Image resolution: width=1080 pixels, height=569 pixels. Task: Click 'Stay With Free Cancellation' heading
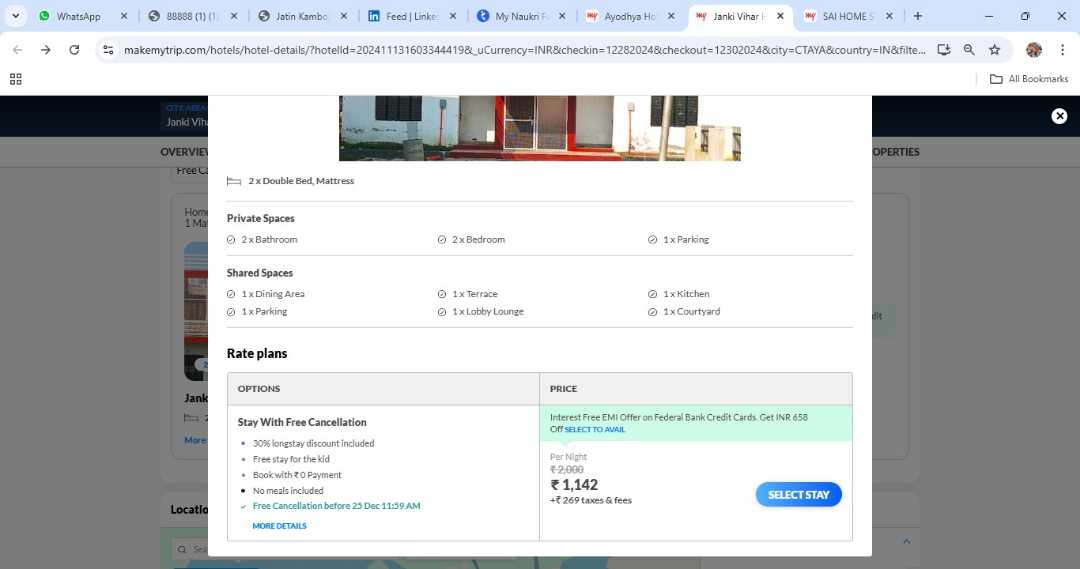tap(302, 422)
